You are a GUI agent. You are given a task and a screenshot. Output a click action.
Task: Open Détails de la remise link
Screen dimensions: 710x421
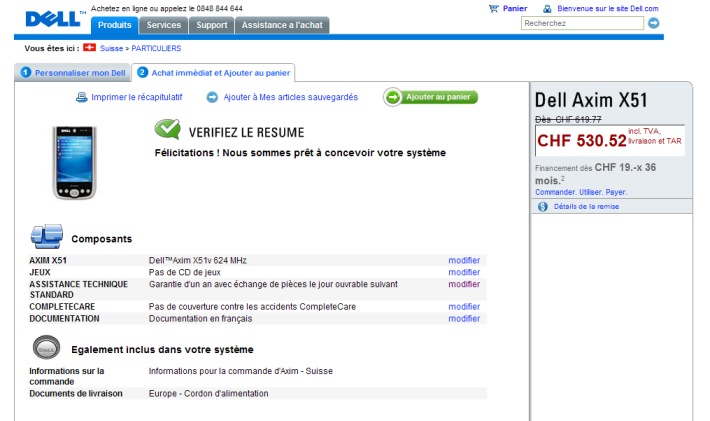tap(586, 206)
